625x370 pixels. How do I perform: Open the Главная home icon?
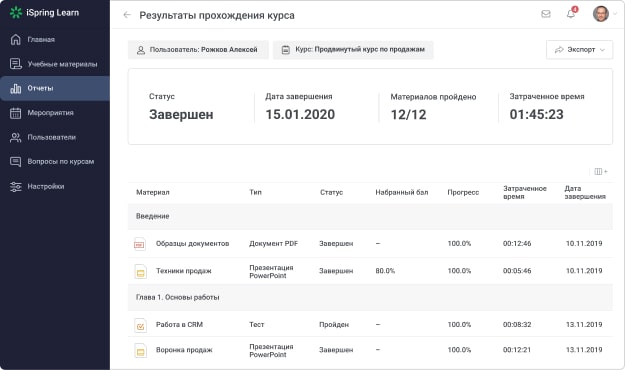point(16,39)
